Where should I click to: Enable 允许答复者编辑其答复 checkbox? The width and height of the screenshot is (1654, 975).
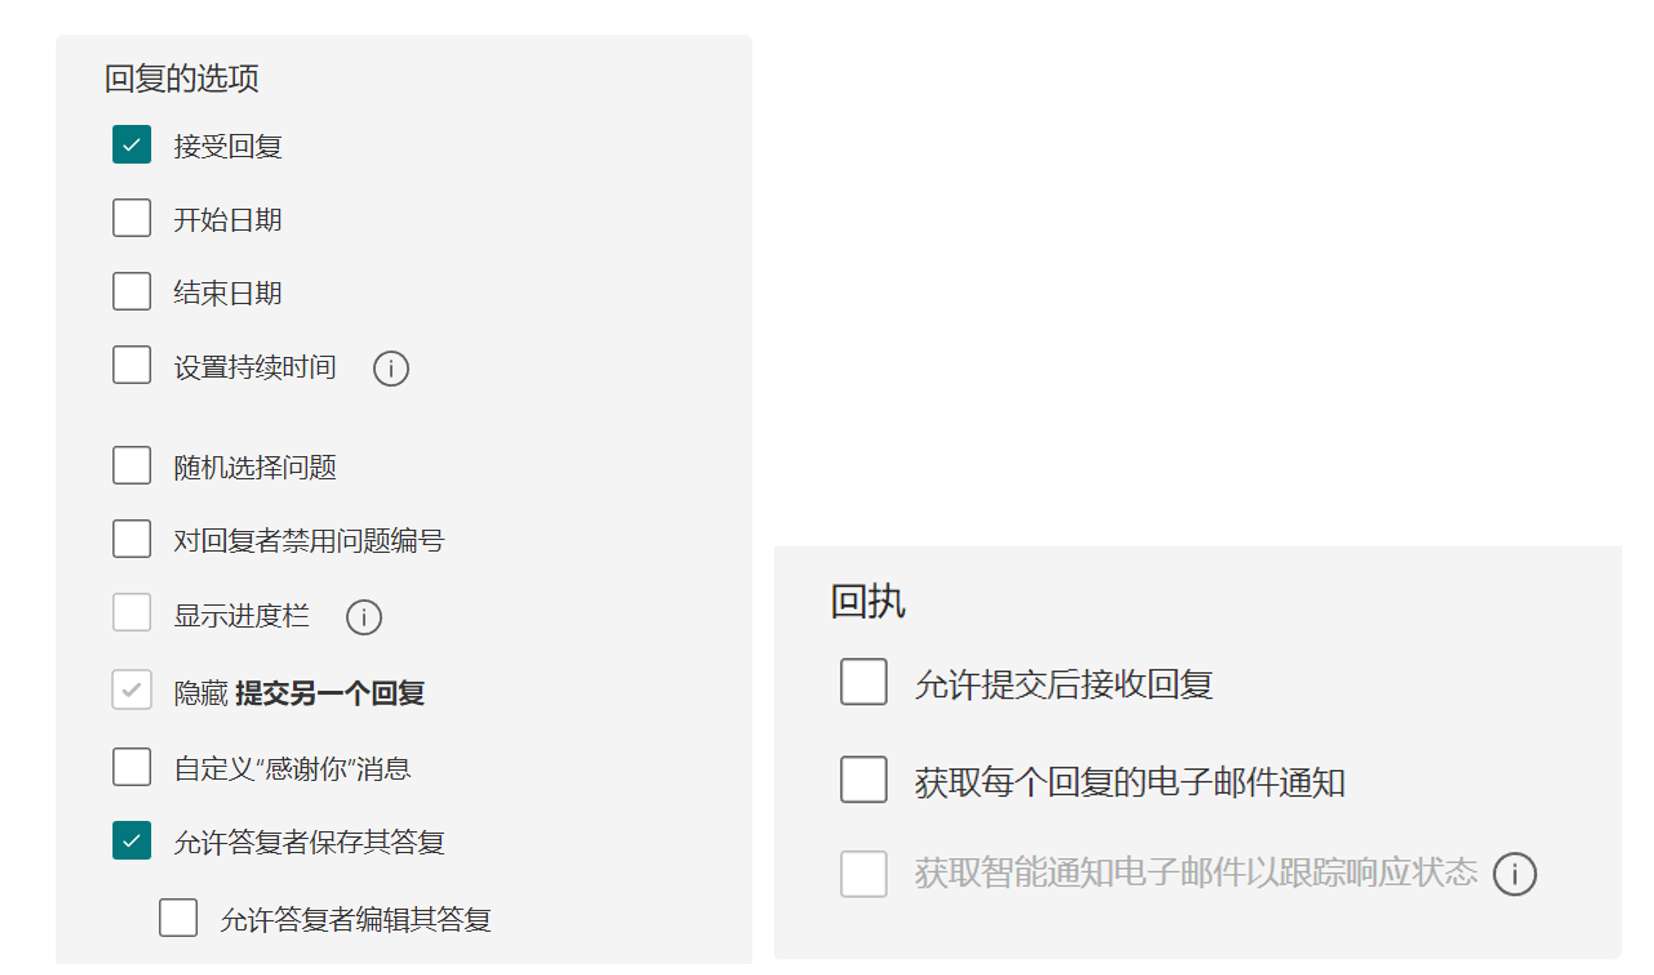[x=178, y=918]
